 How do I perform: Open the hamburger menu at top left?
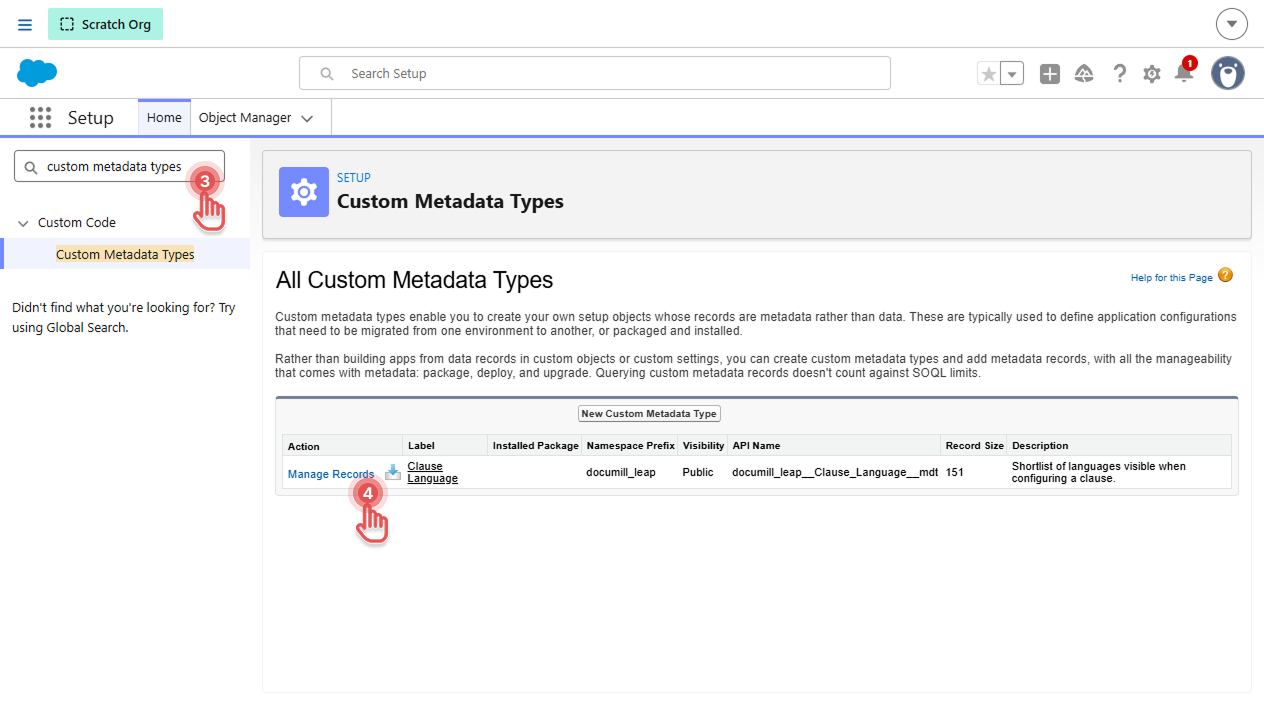pyautogui.click(x=25, y=24)
